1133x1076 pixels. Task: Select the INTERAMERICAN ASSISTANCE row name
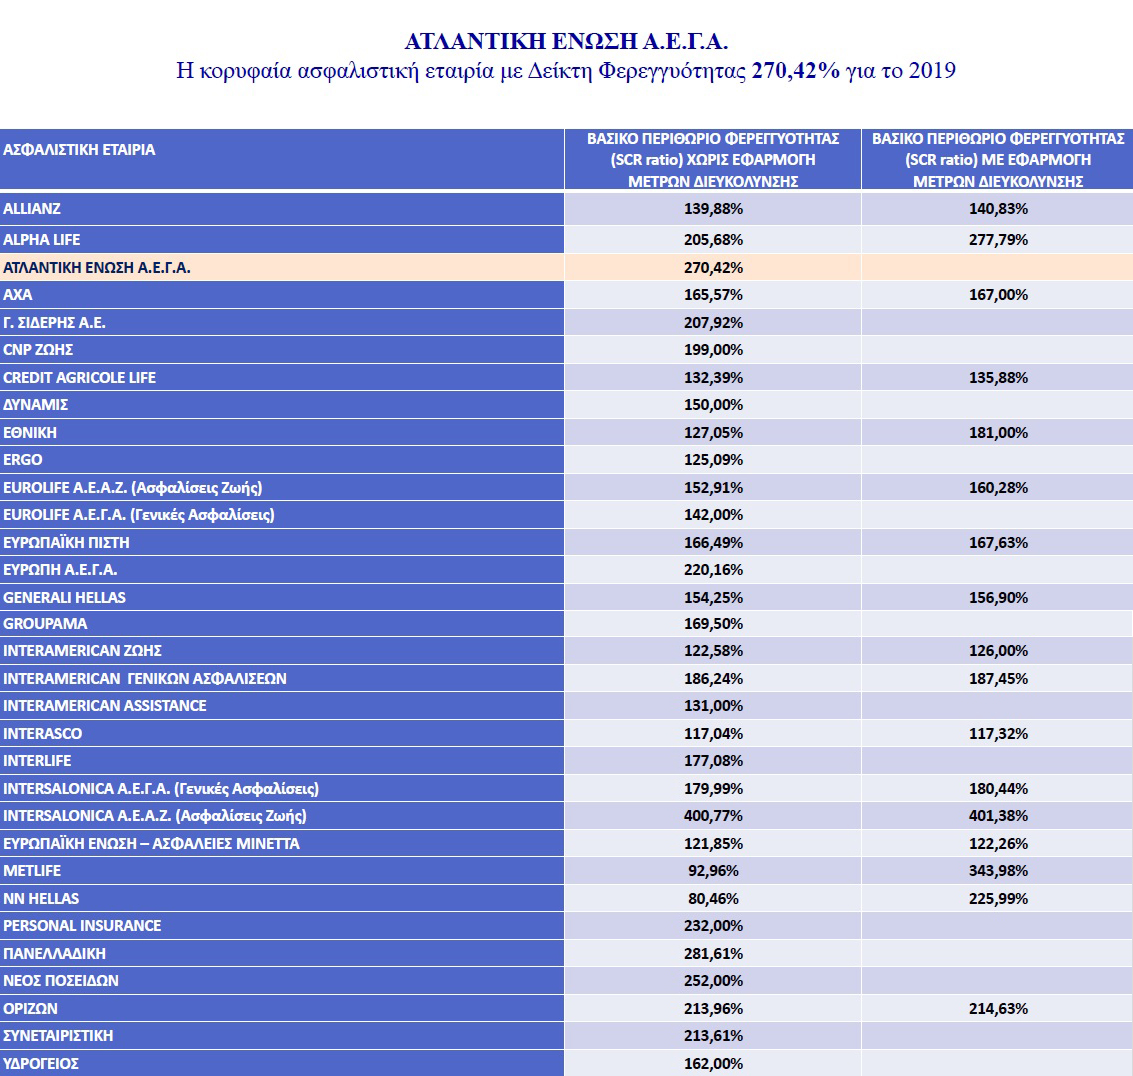[x=105, y=706]
